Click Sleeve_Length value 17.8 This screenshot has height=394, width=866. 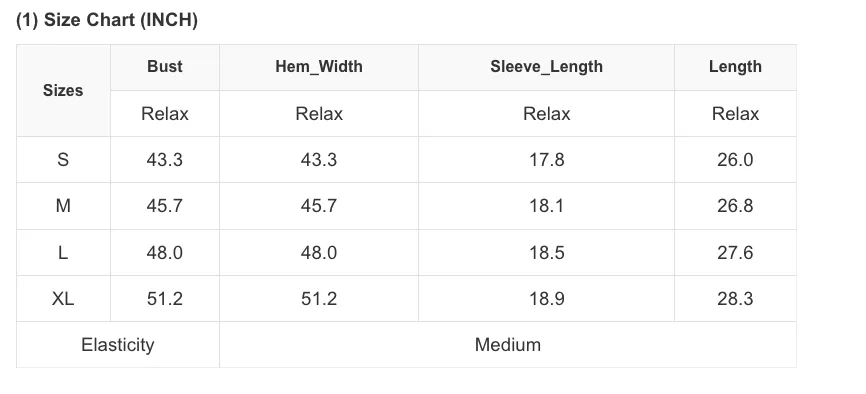(546, 160)
